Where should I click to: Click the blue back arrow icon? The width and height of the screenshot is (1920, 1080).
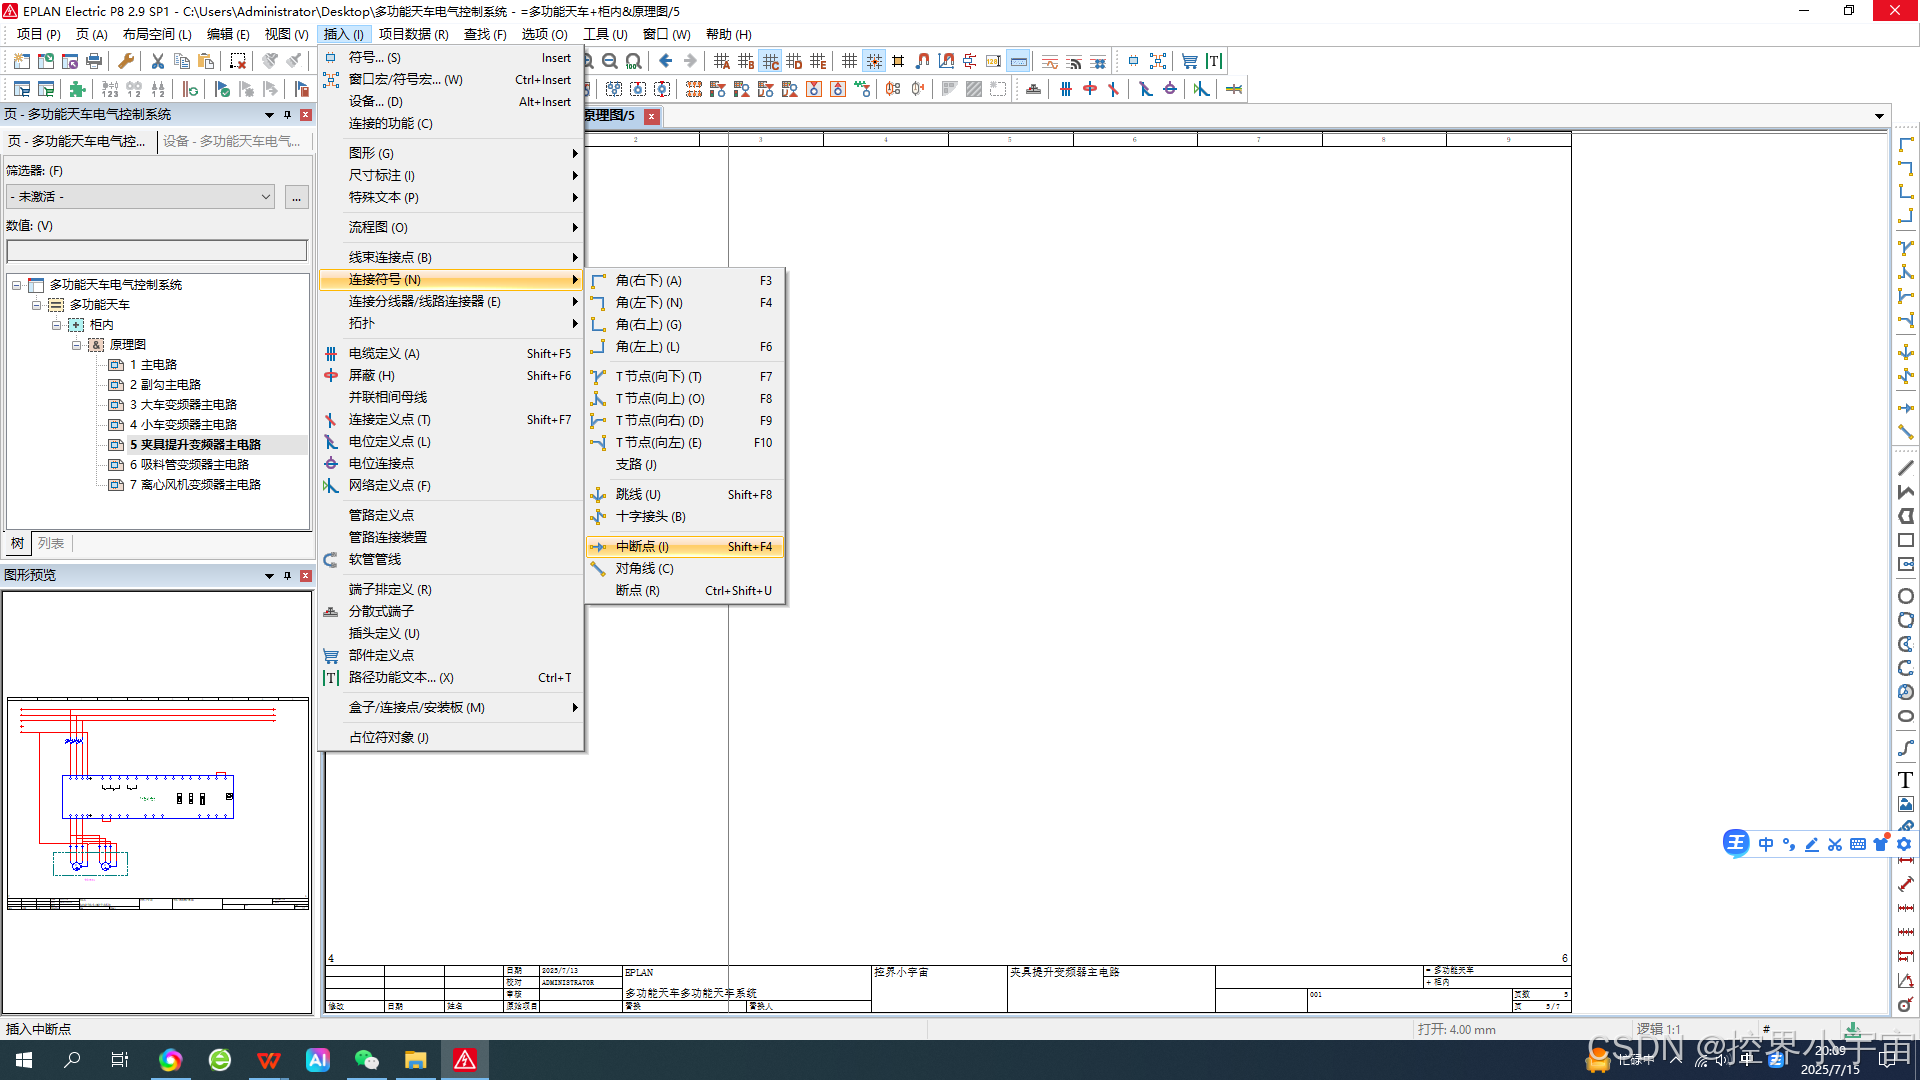[x=666, y=61]
